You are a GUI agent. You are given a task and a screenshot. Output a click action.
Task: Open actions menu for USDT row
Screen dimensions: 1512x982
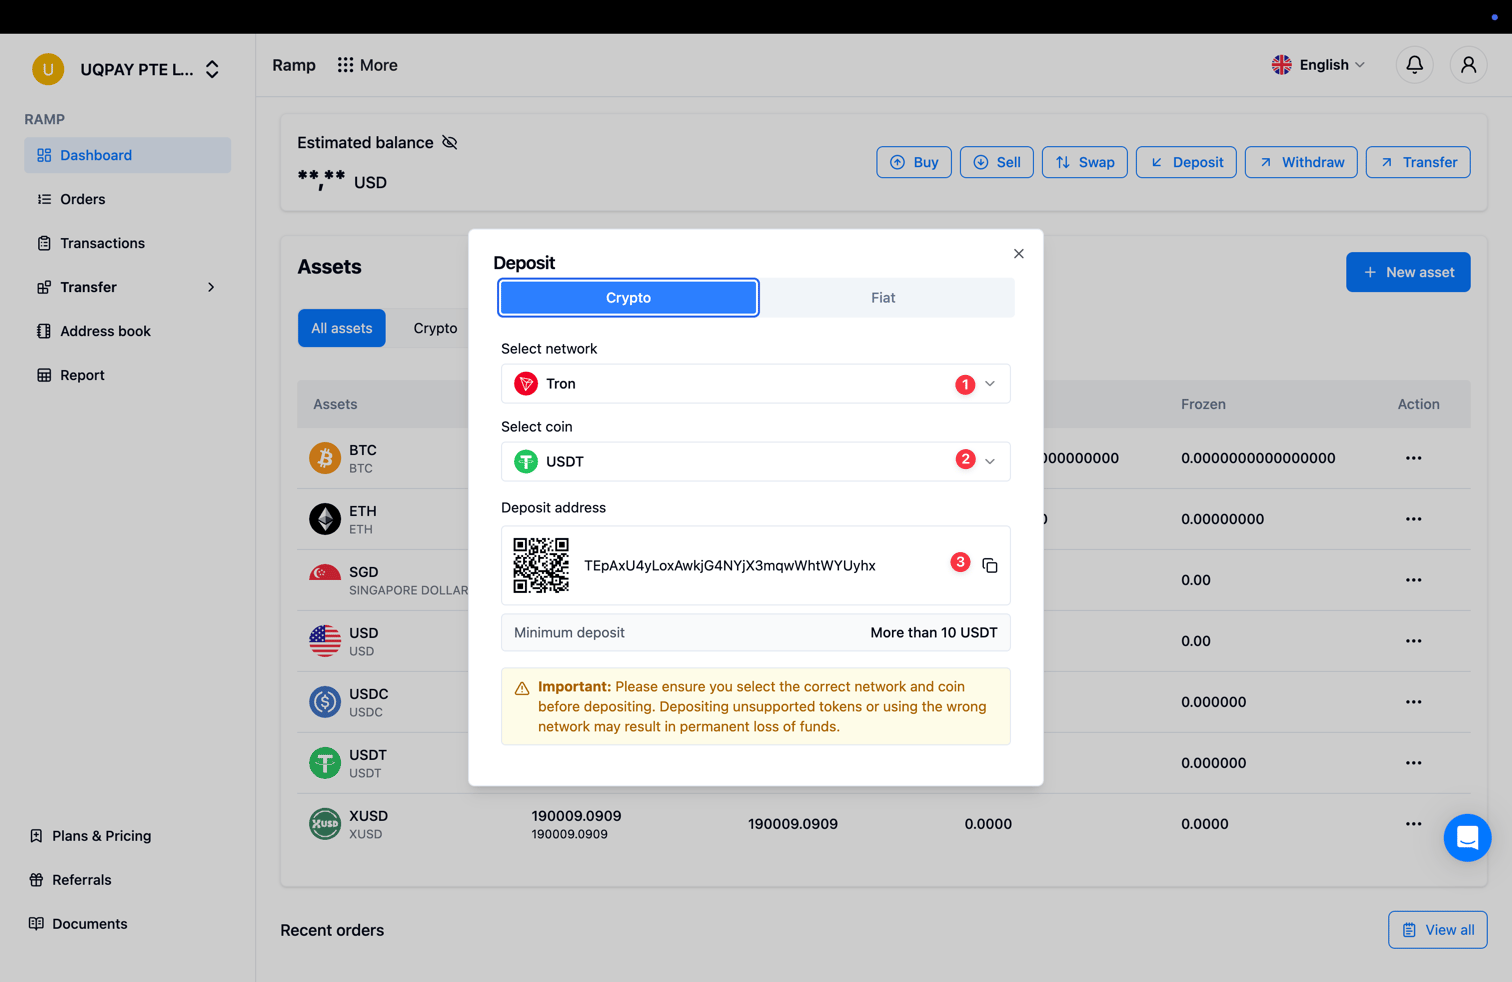(1413, 763)
